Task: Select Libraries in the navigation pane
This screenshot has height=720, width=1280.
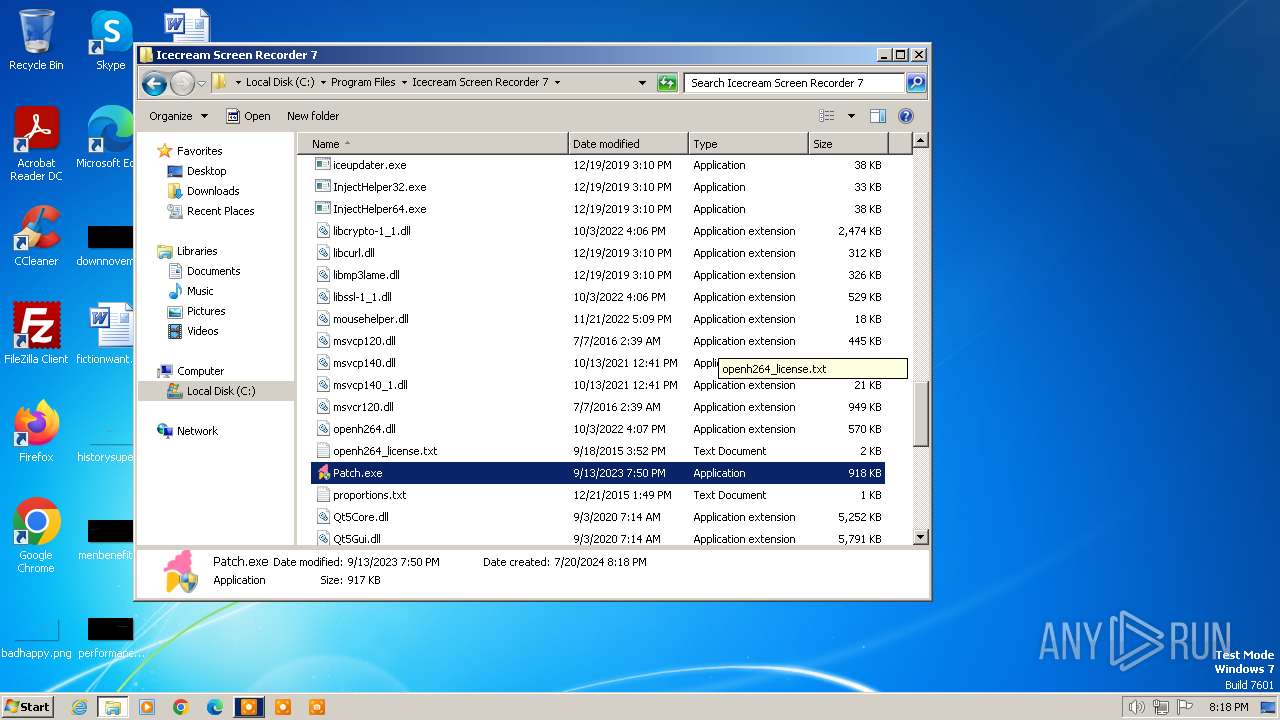Action: [x=197, y=251]
